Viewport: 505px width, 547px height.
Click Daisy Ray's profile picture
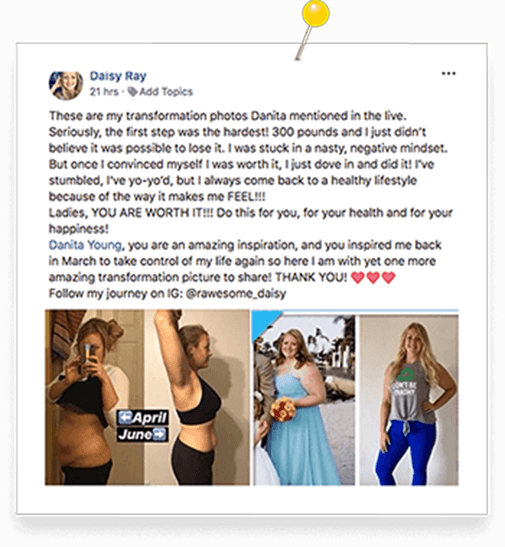point(66,85)
